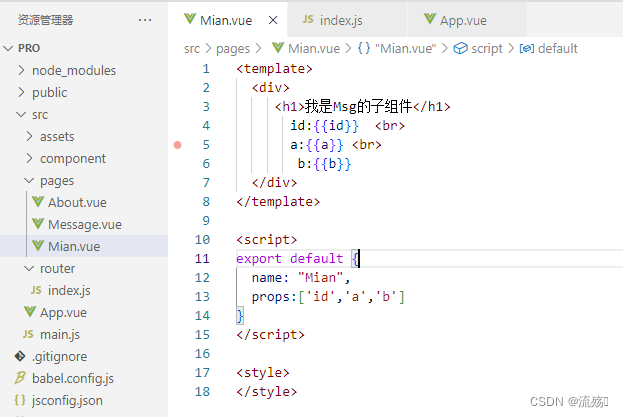Click breadcrumb file Mian.vue
The height and width of the screenshot is (417, 623).
tap(314, 48)
